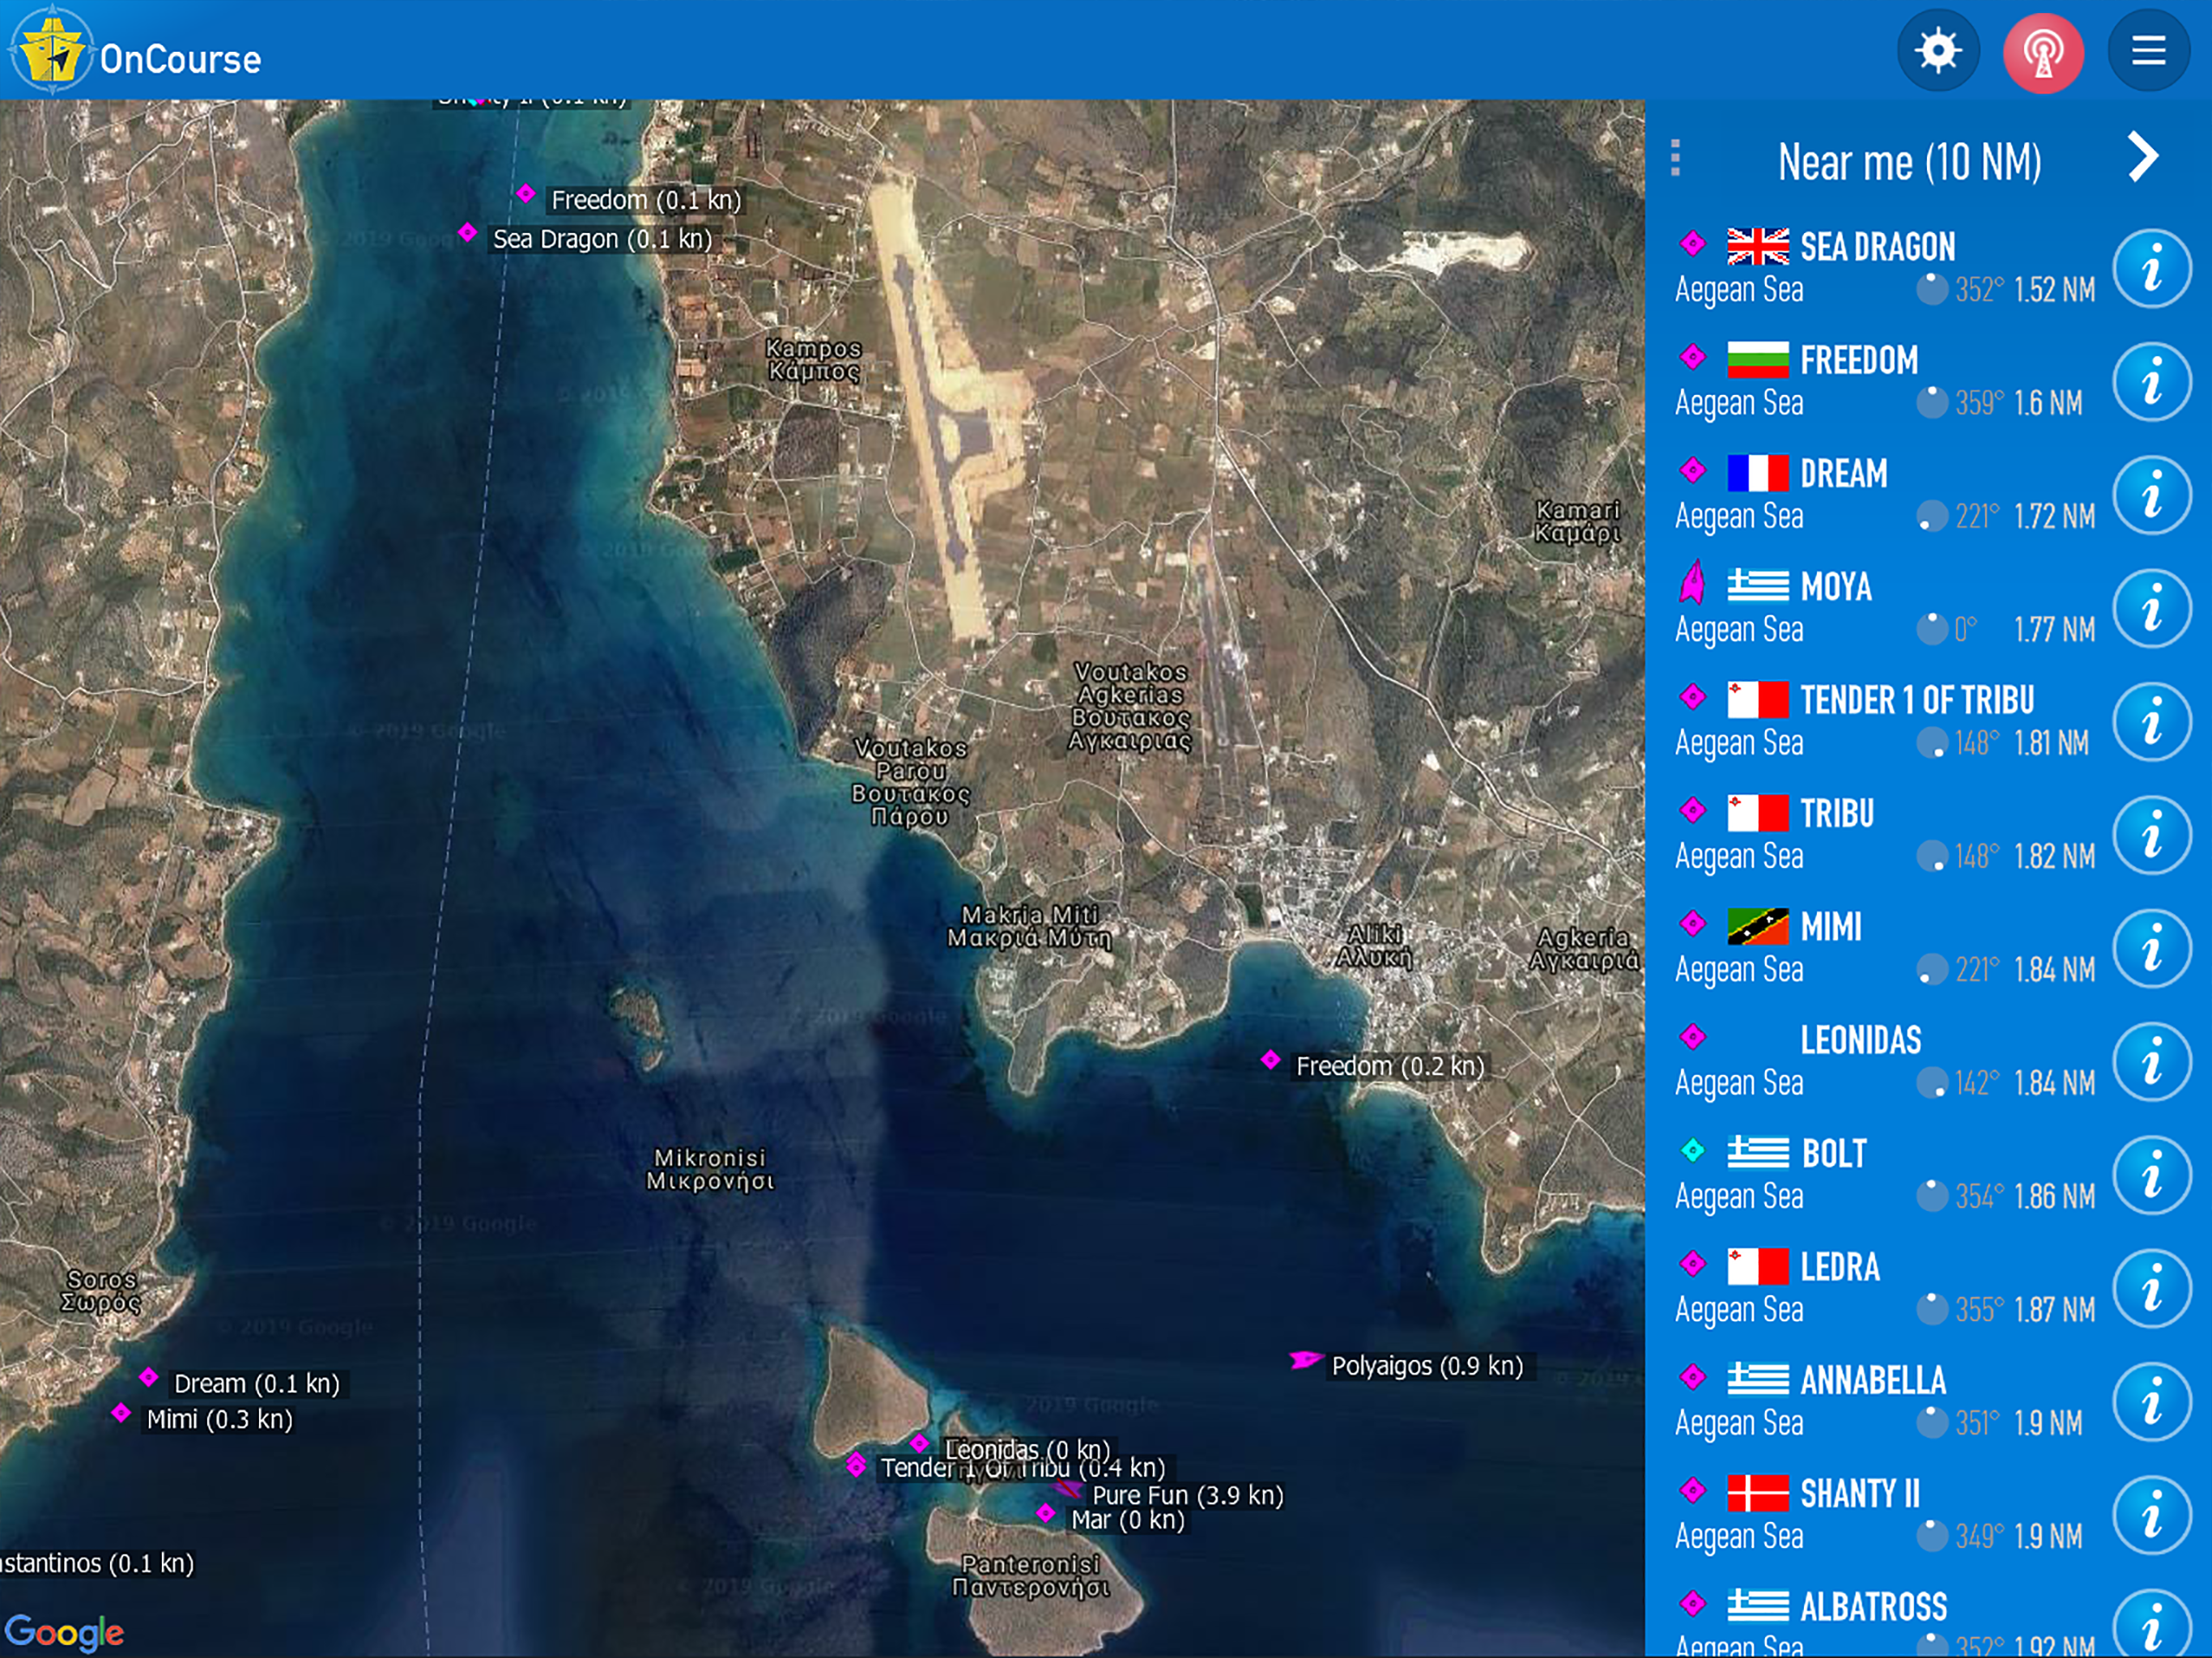
Task: Open the three-dot panel options handle
Action: point(1675,158)
